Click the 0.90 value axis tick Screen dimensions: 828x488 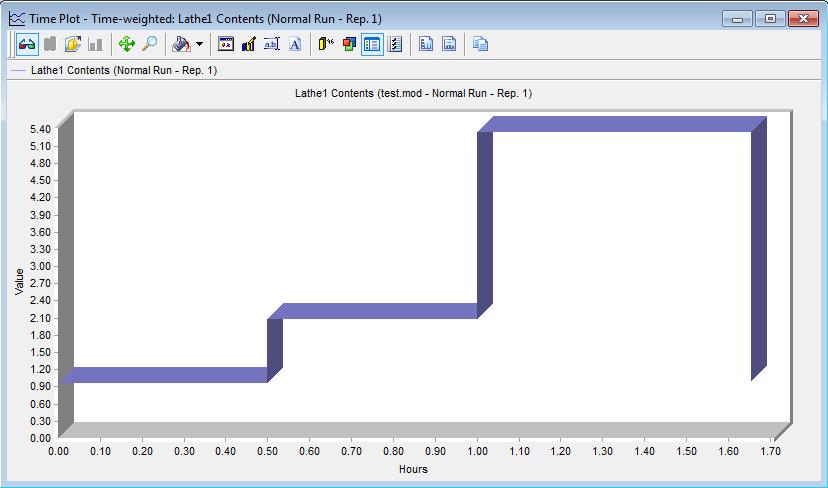point(41,386)
